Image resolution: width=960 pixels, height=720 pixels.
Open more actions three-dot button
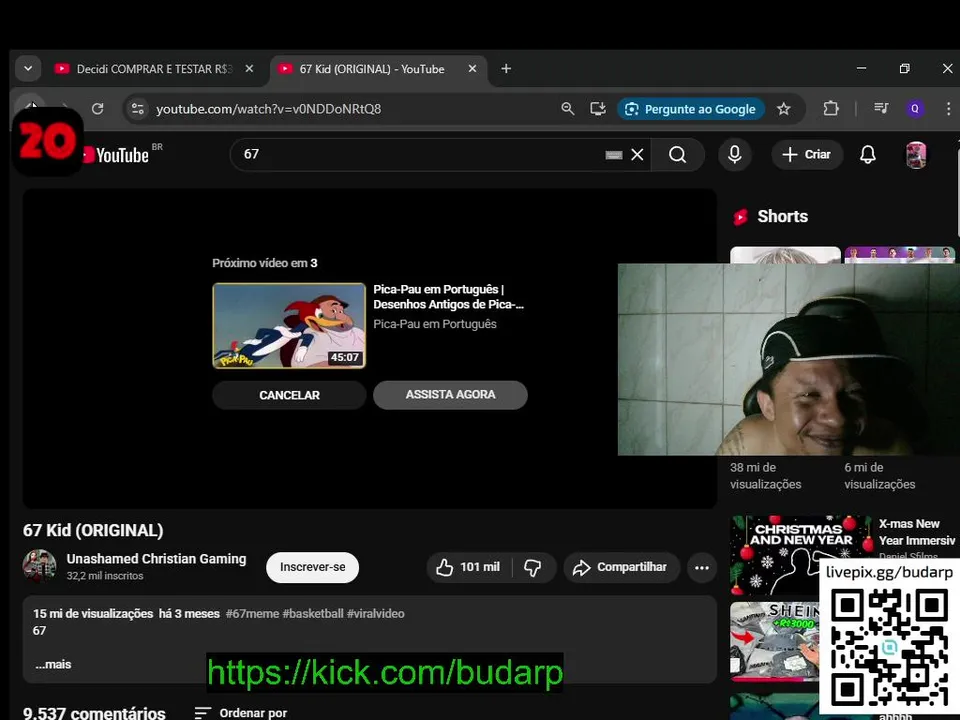[x=702, y=568]
